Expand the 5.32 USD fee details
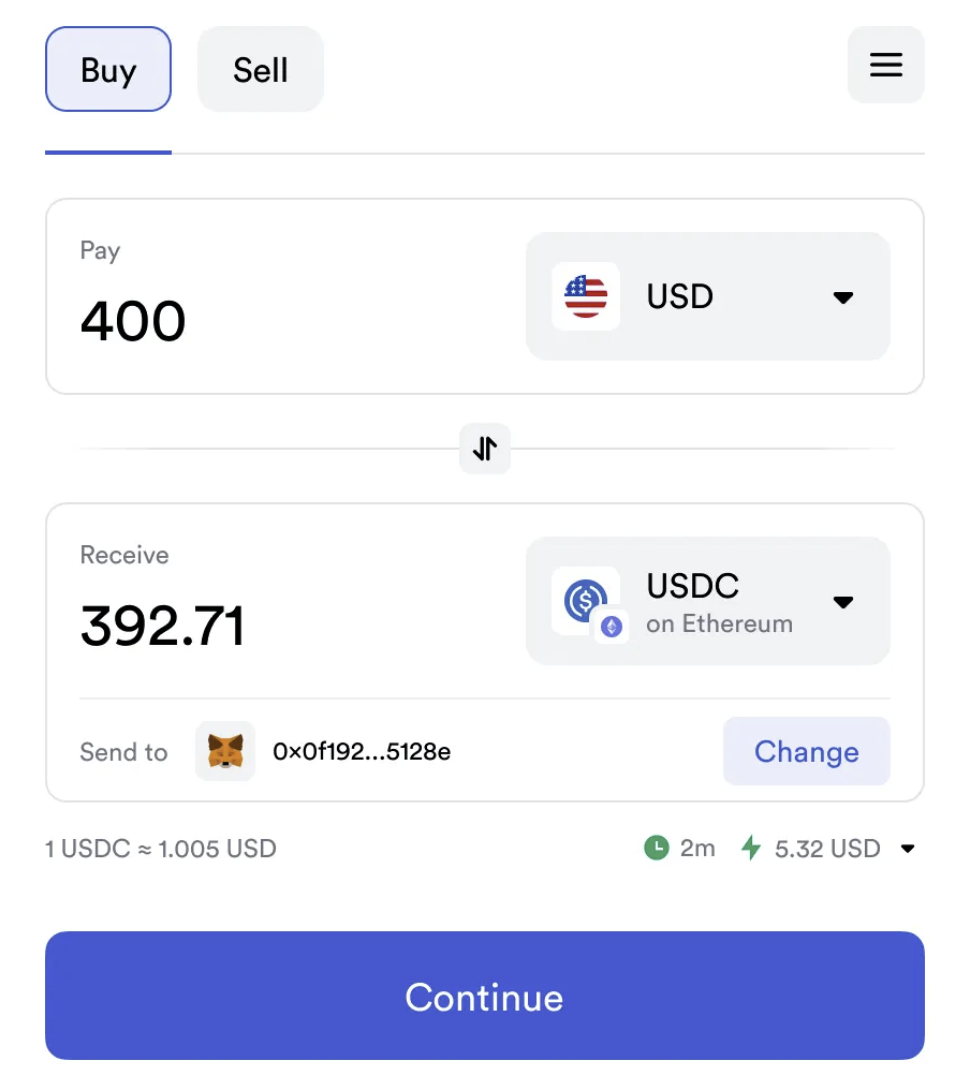 tap(907, 849)
